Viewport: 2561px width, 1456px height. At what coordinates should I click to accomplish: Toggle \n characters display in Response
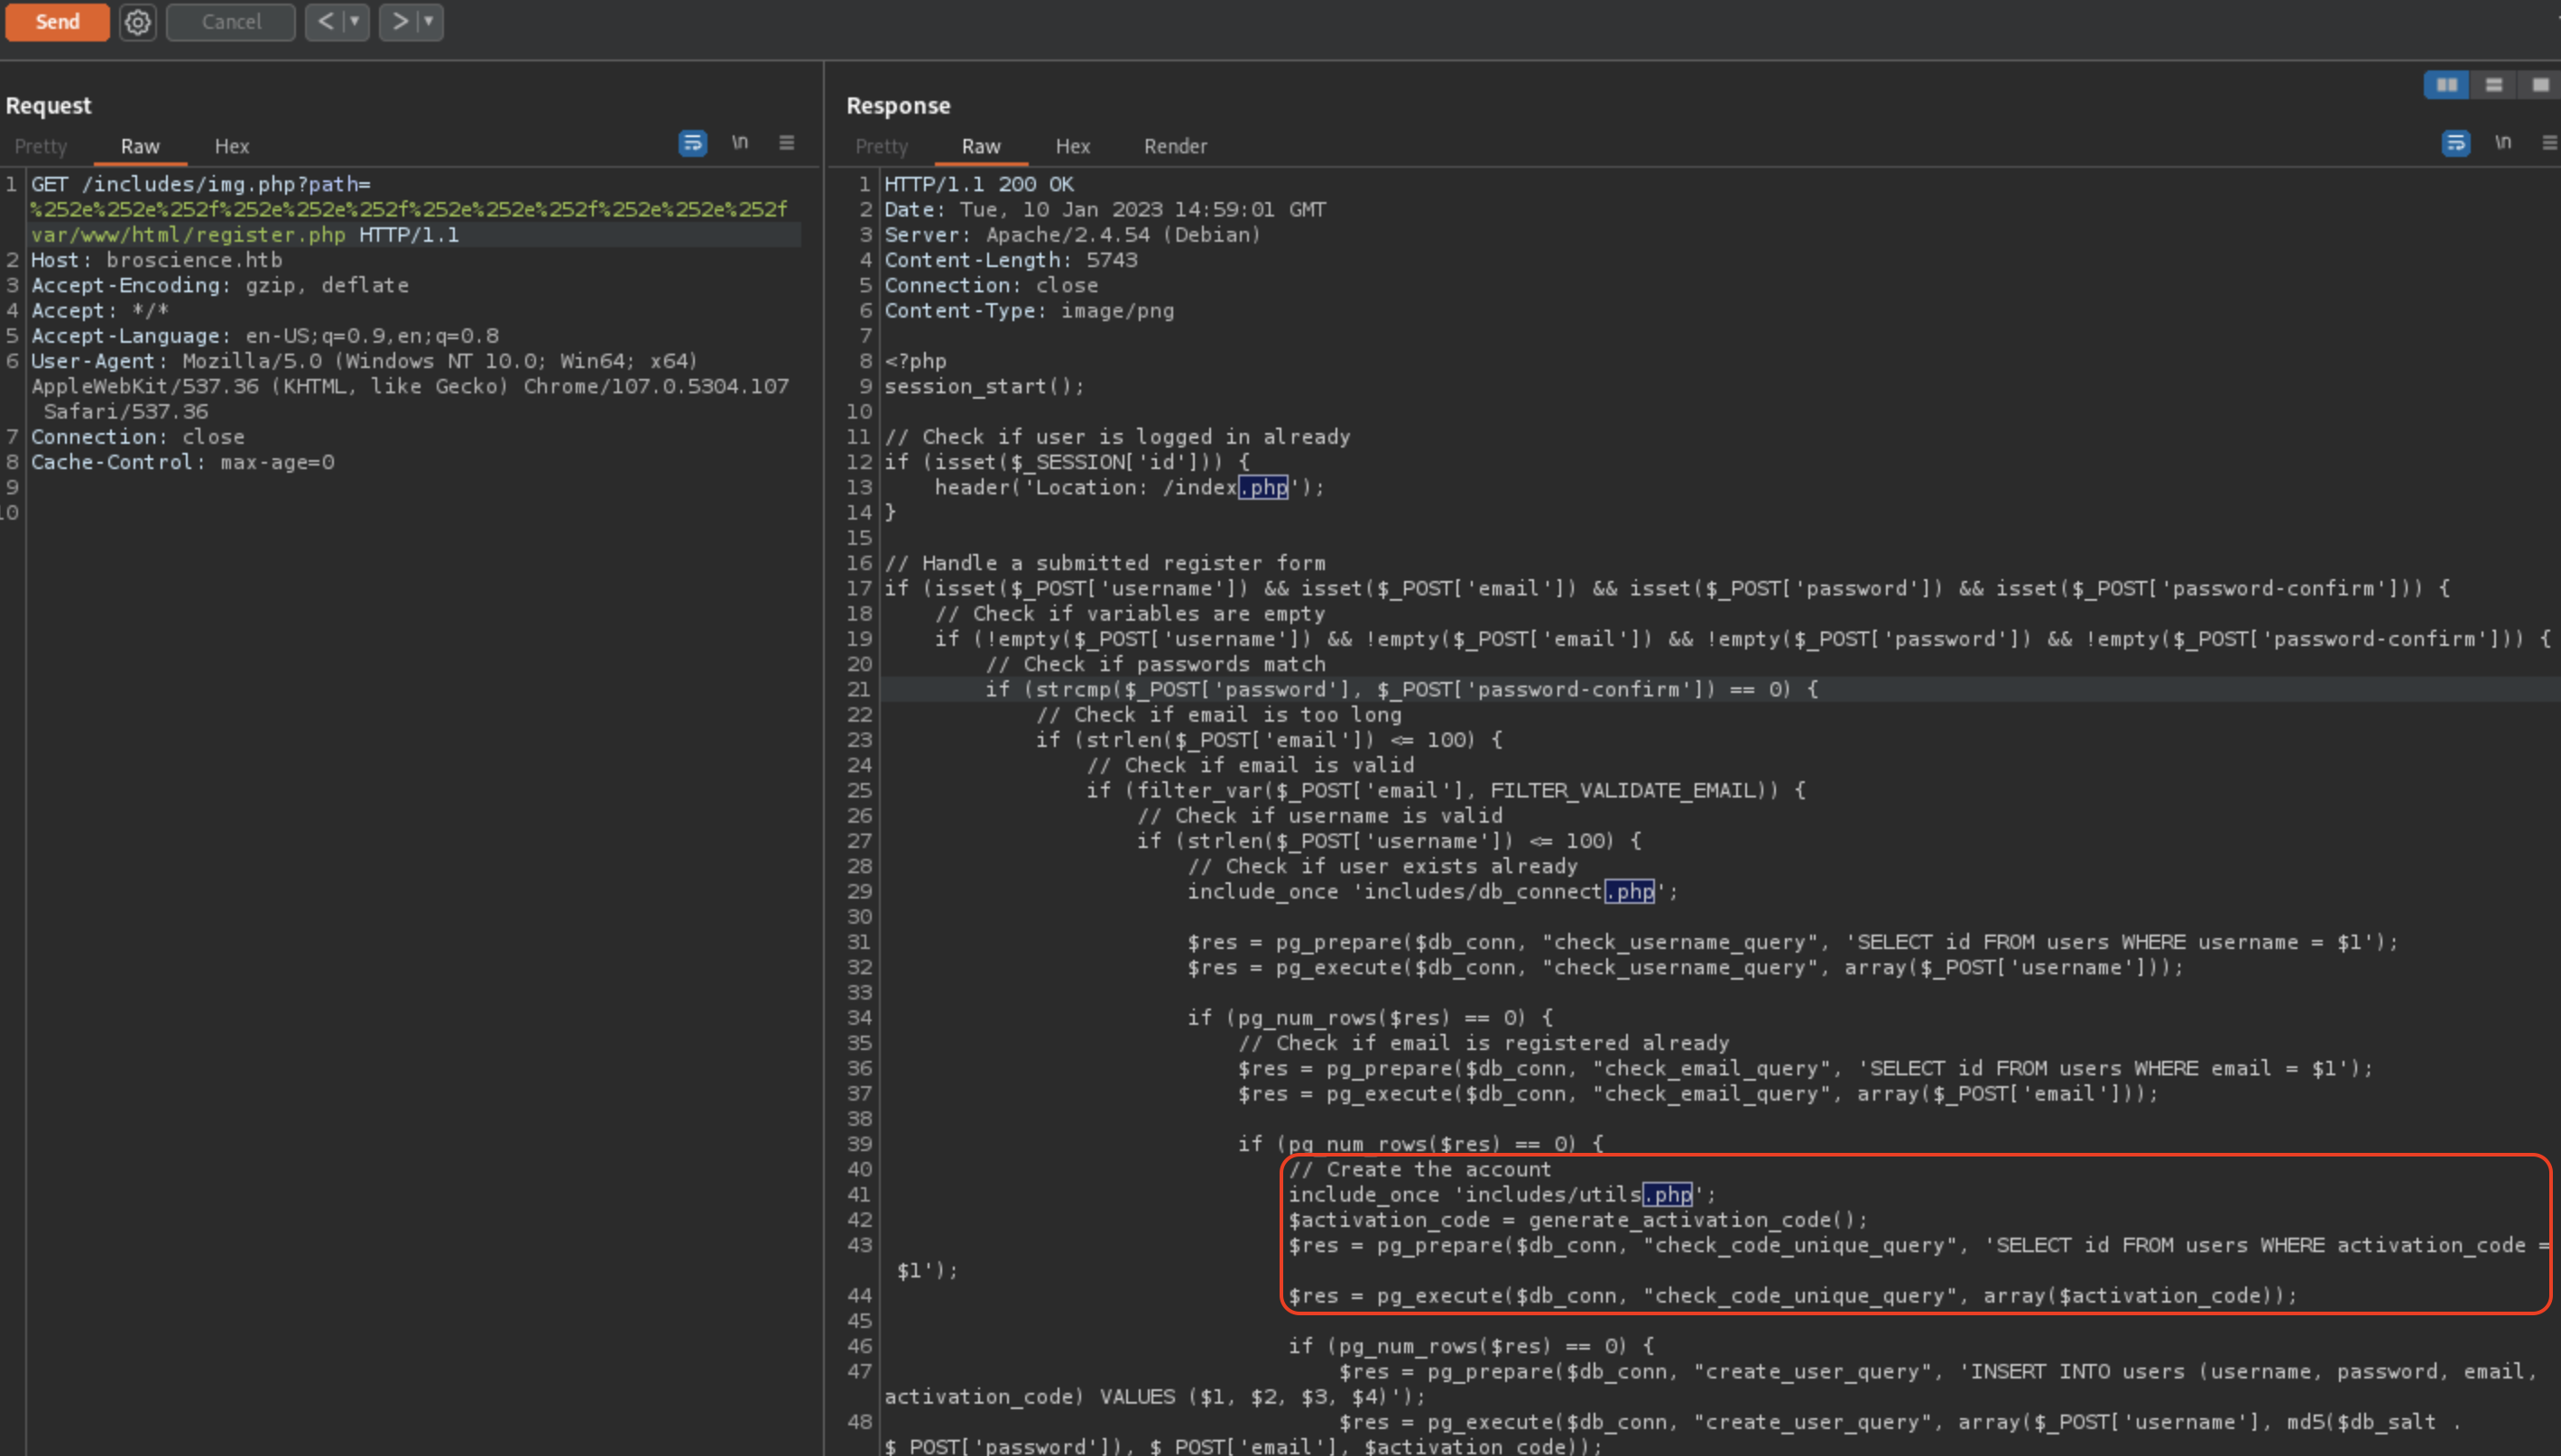(2502, 143)
